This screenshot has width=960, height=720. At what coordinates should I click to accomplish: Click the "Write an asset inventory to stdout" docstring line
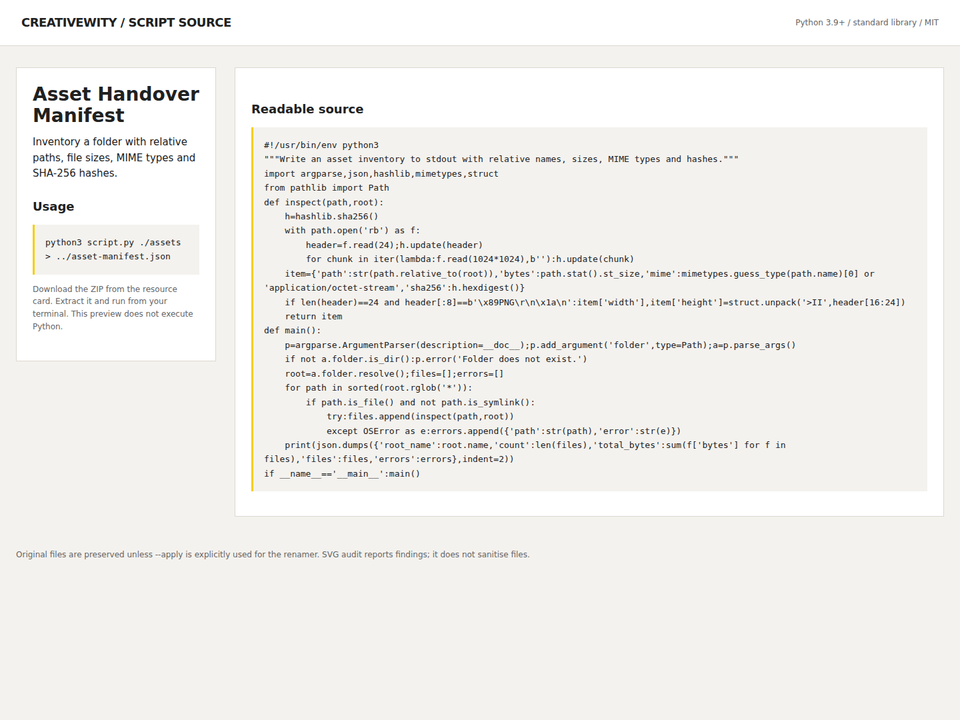501,159
